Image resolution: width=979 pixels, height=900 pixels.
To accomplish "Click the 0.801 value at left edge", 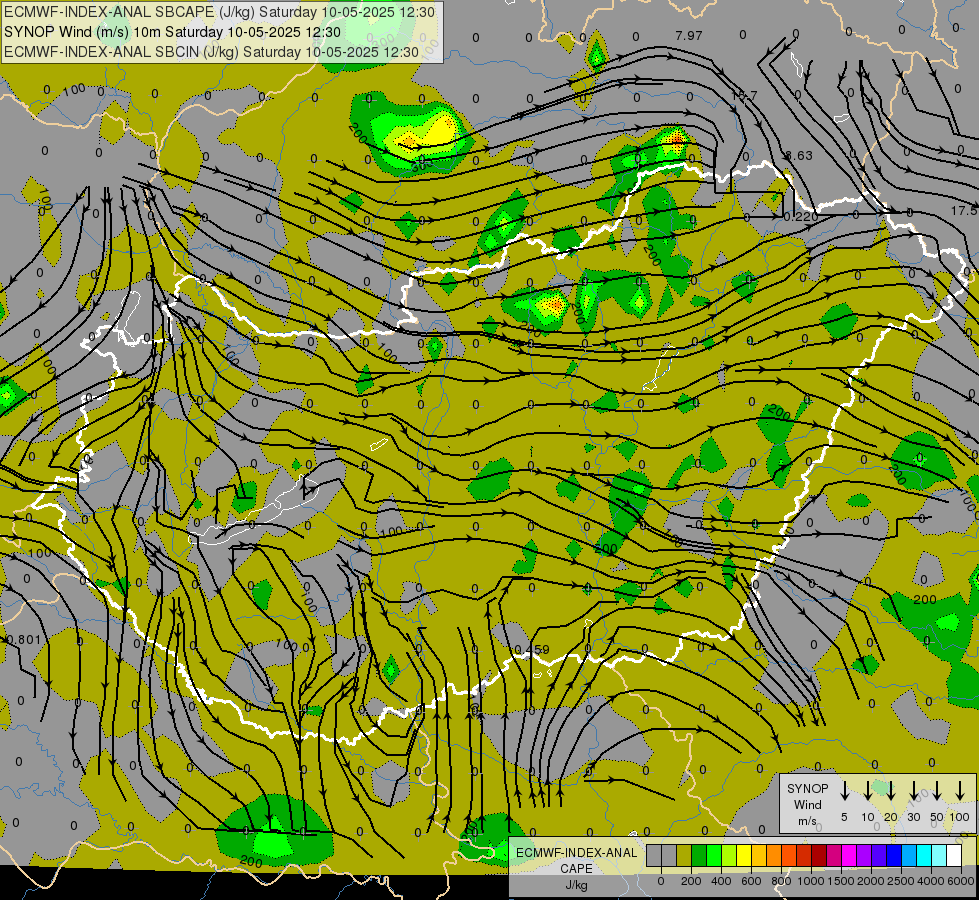I will tap(23, 640).
